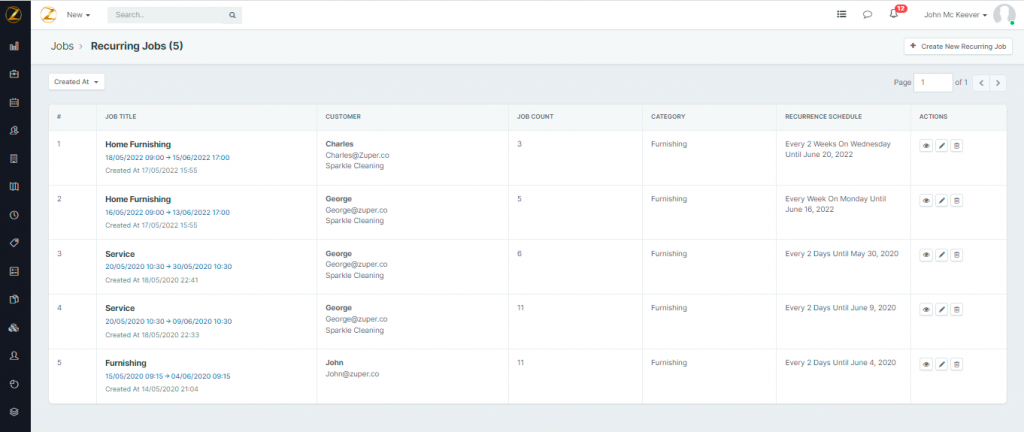Click date range 20/05/2020 10:30 → 09/06/2020 10:30
Viewport: 1024px width, 432px height.
click(168, 322)
